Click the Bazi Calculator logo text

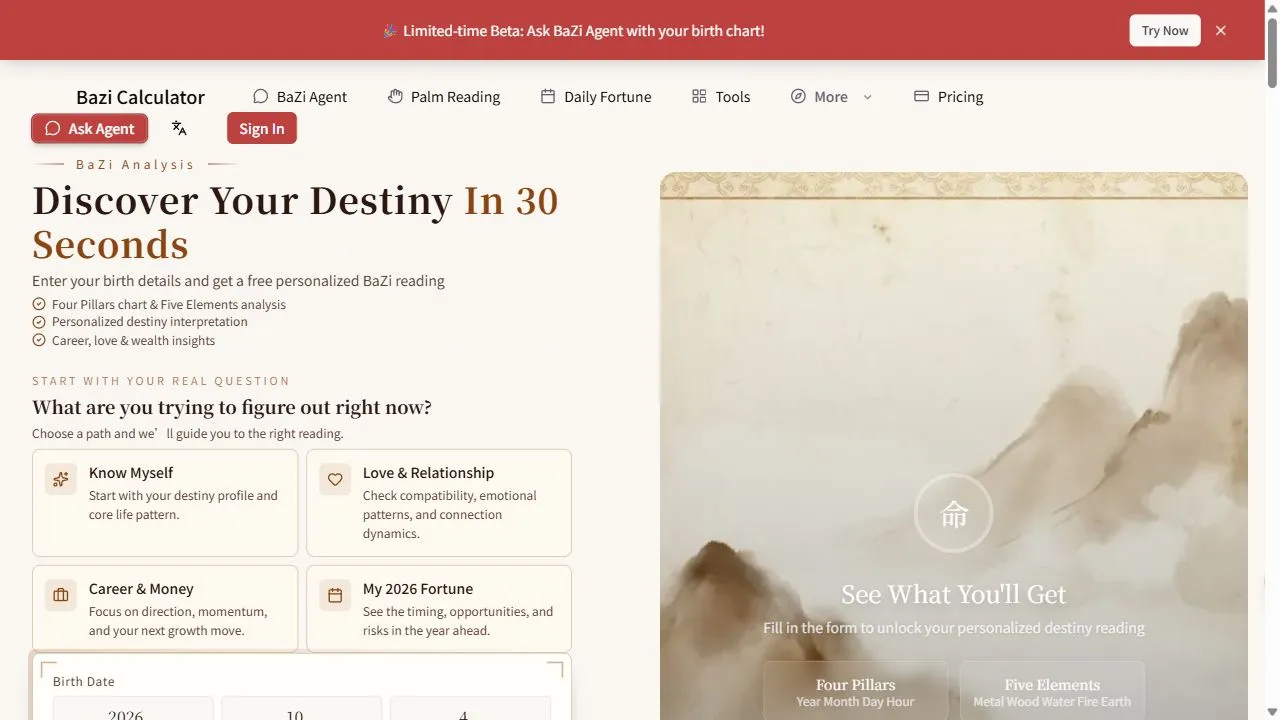pos(140,97)
